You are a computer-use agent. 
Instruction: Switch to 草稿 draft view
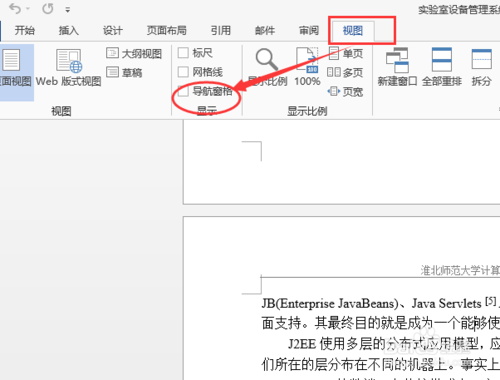tap(124, 72)
